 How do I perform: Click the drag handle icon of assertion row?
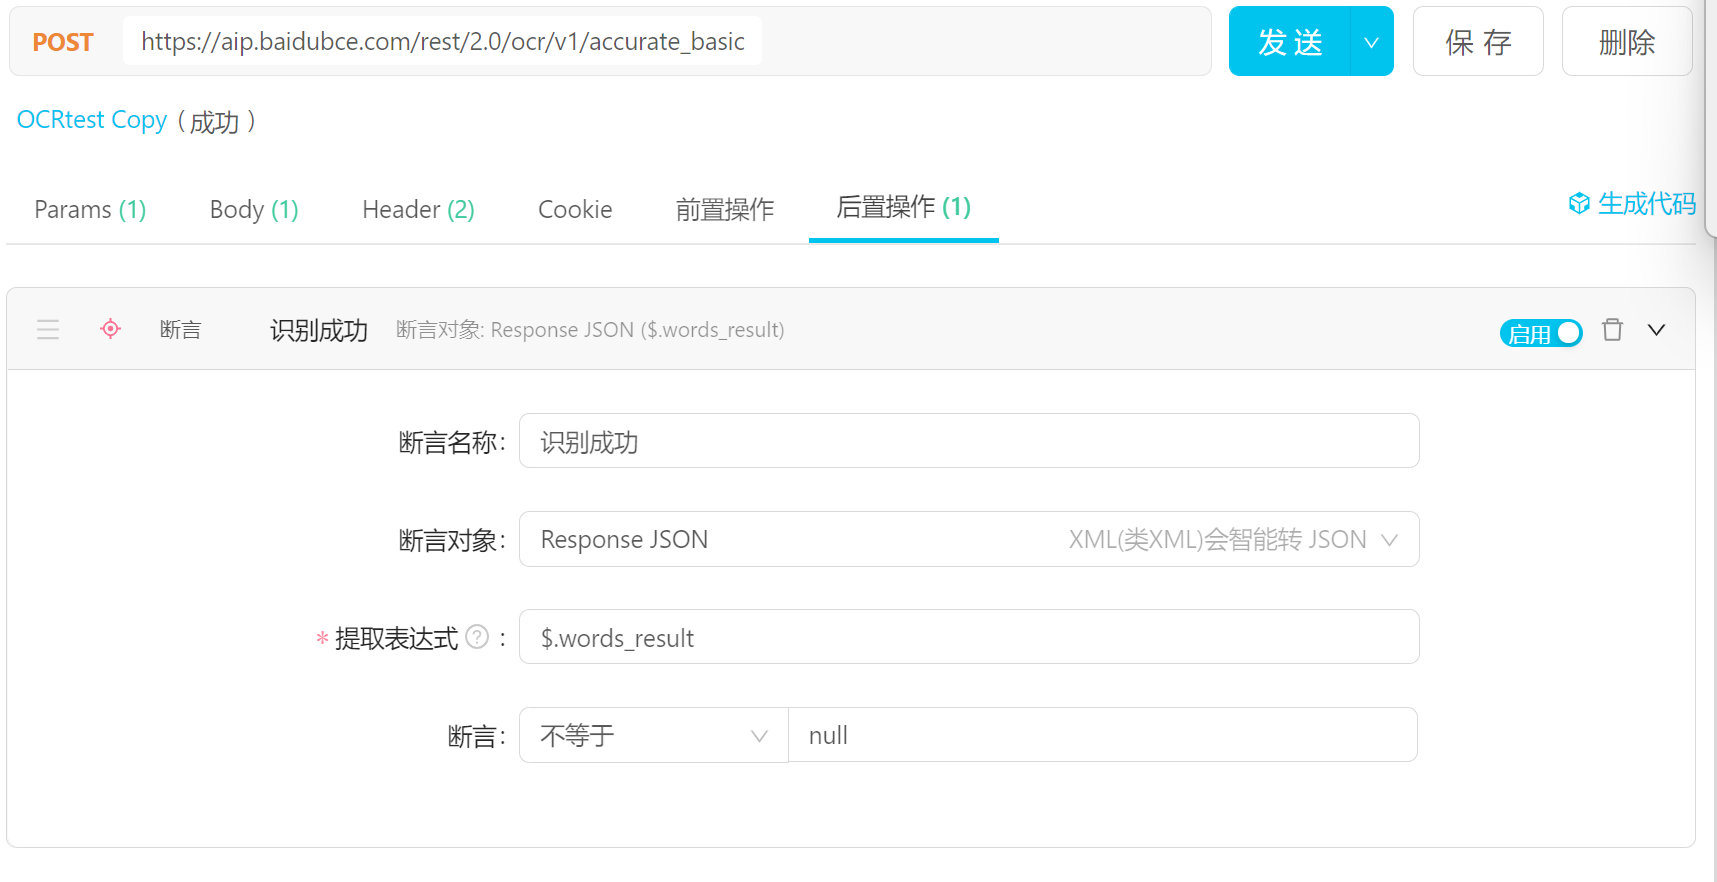click(x=48, y=329)
